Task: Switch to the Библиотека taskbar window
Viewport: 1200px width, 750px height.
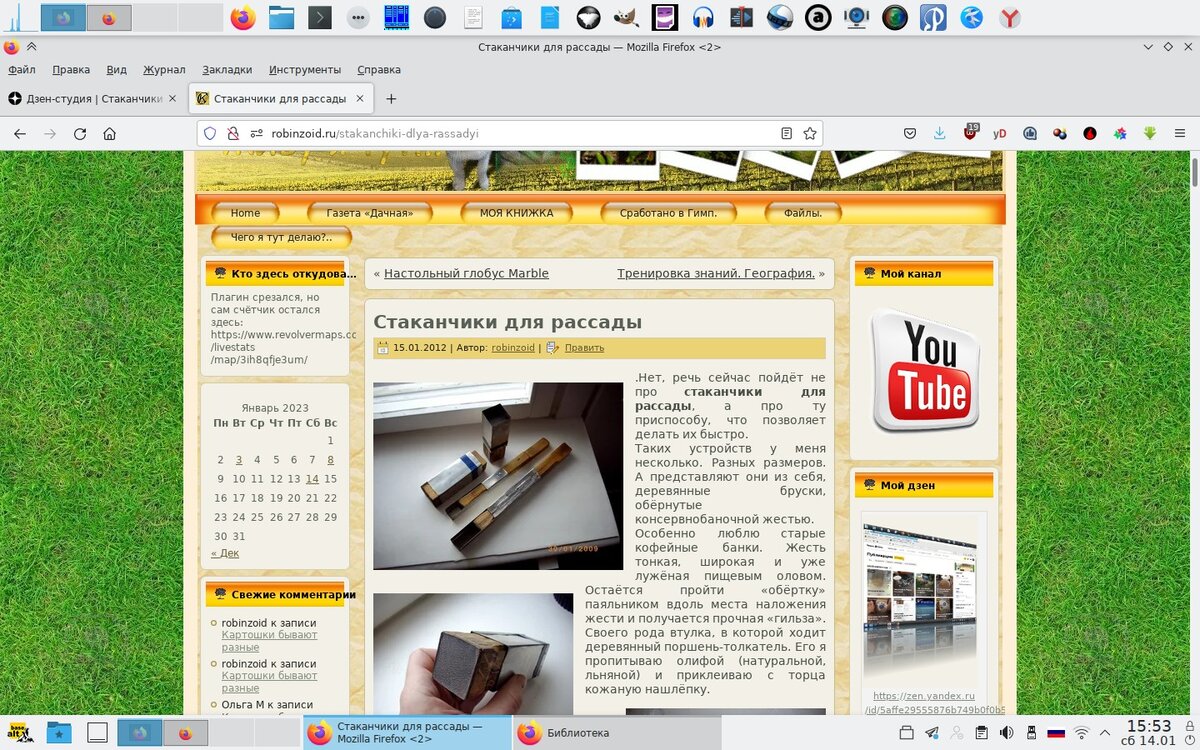Action: click(x=617, y=733)
